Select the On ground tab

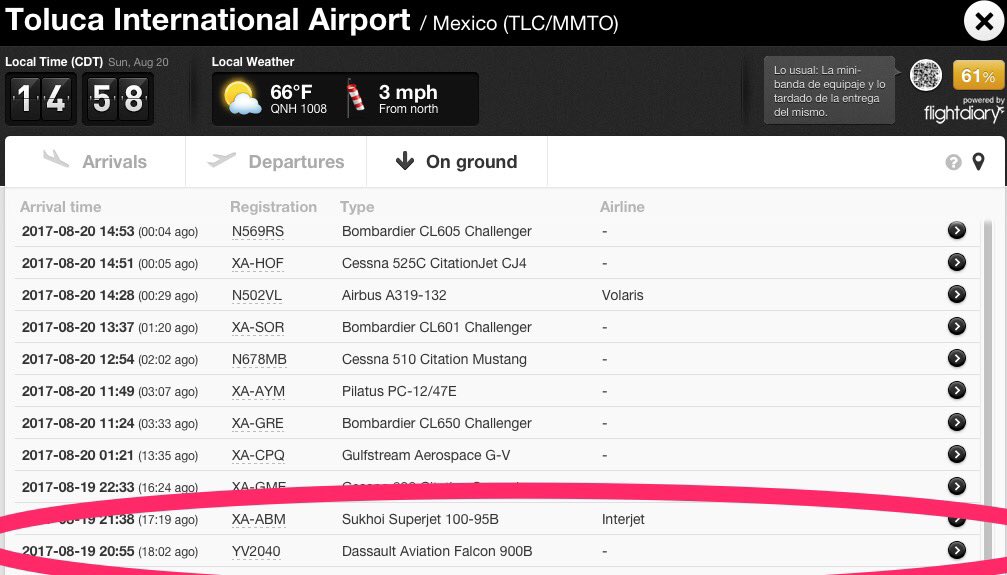pyautogui.click(x=456, y=162)
